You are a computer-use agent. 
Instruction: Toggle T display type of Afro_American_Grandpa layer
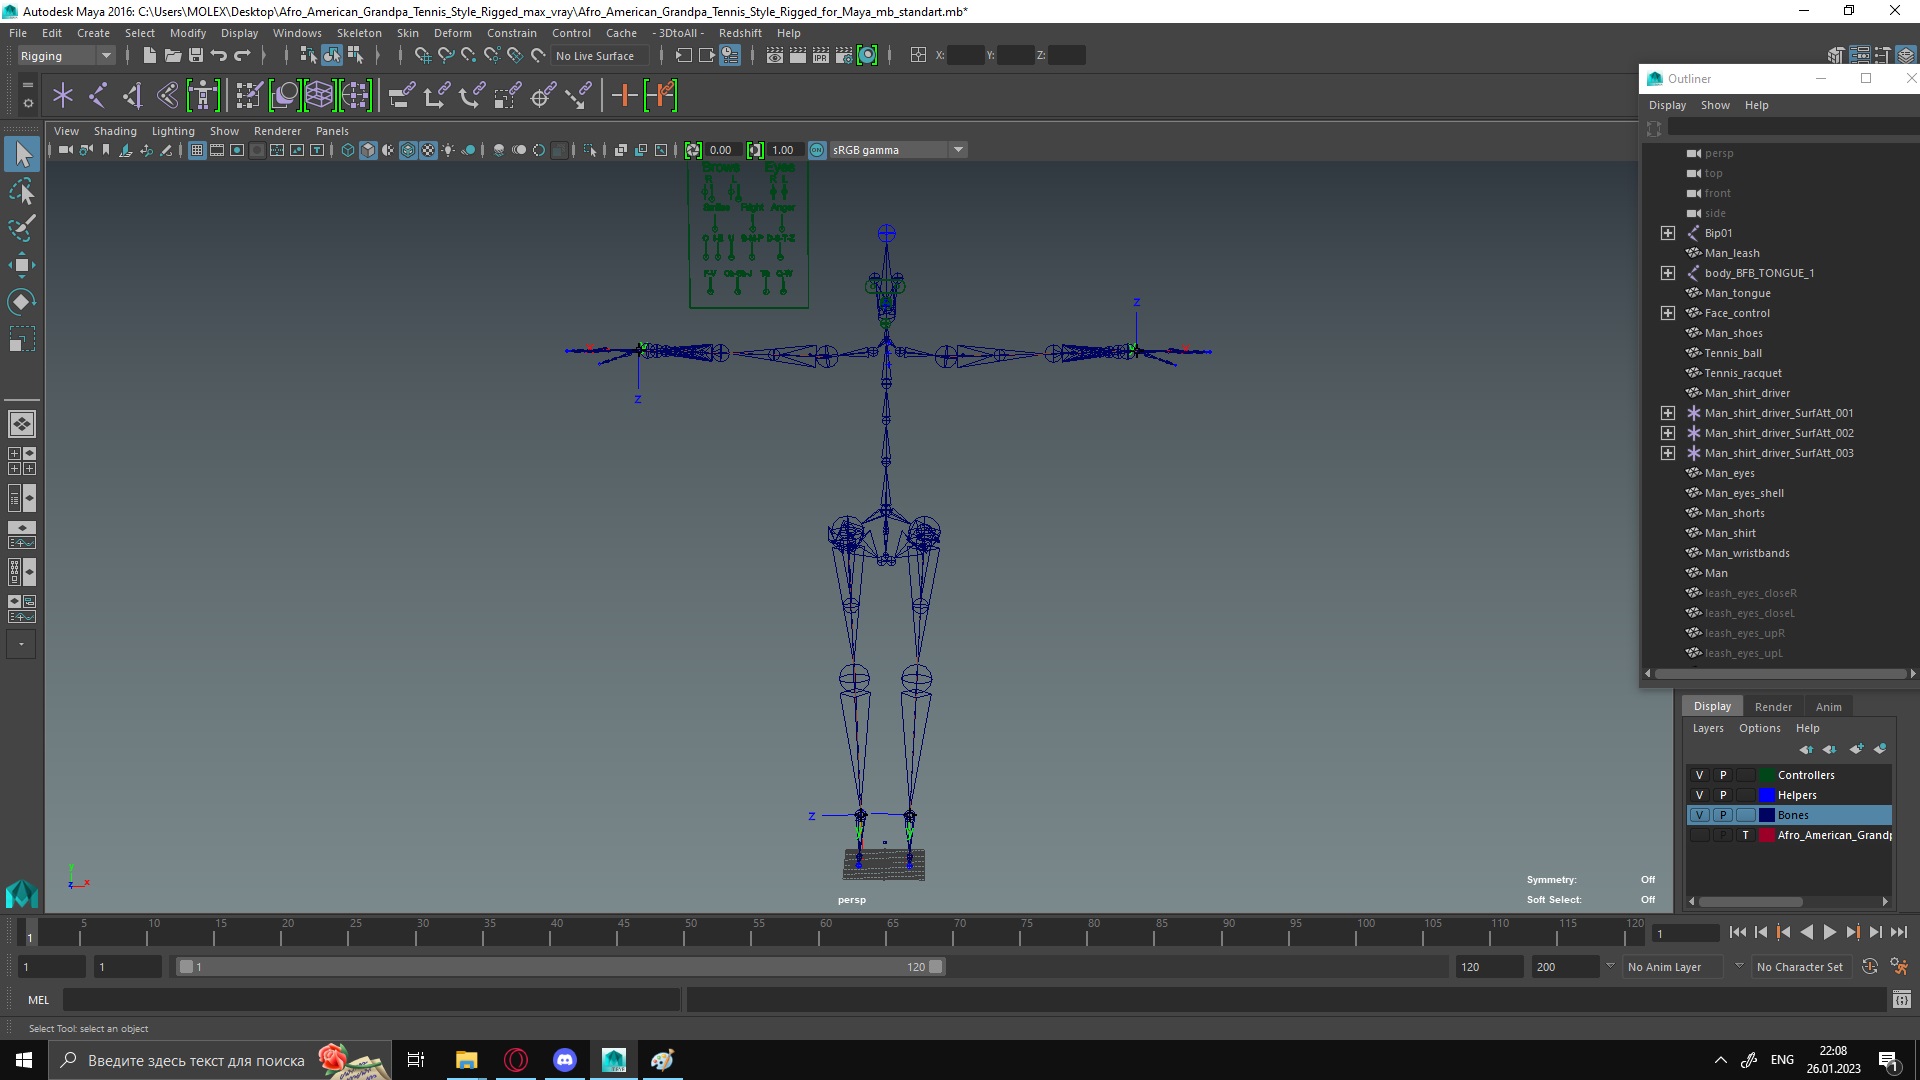1746,835
